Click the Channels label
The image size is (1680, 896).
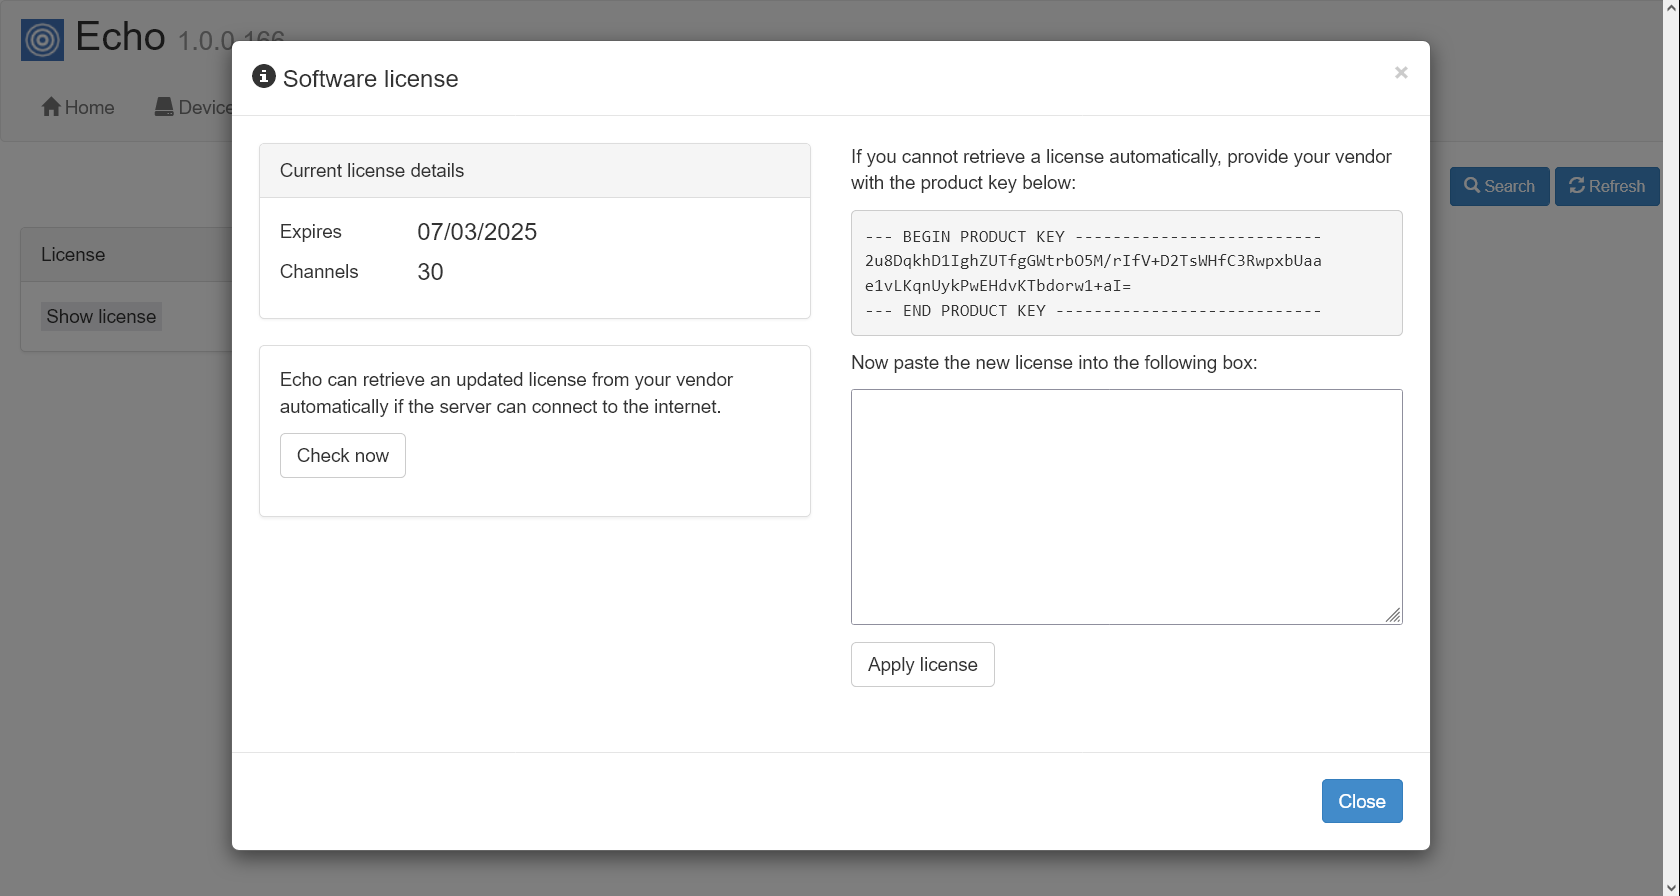click(x=319, y=272)
